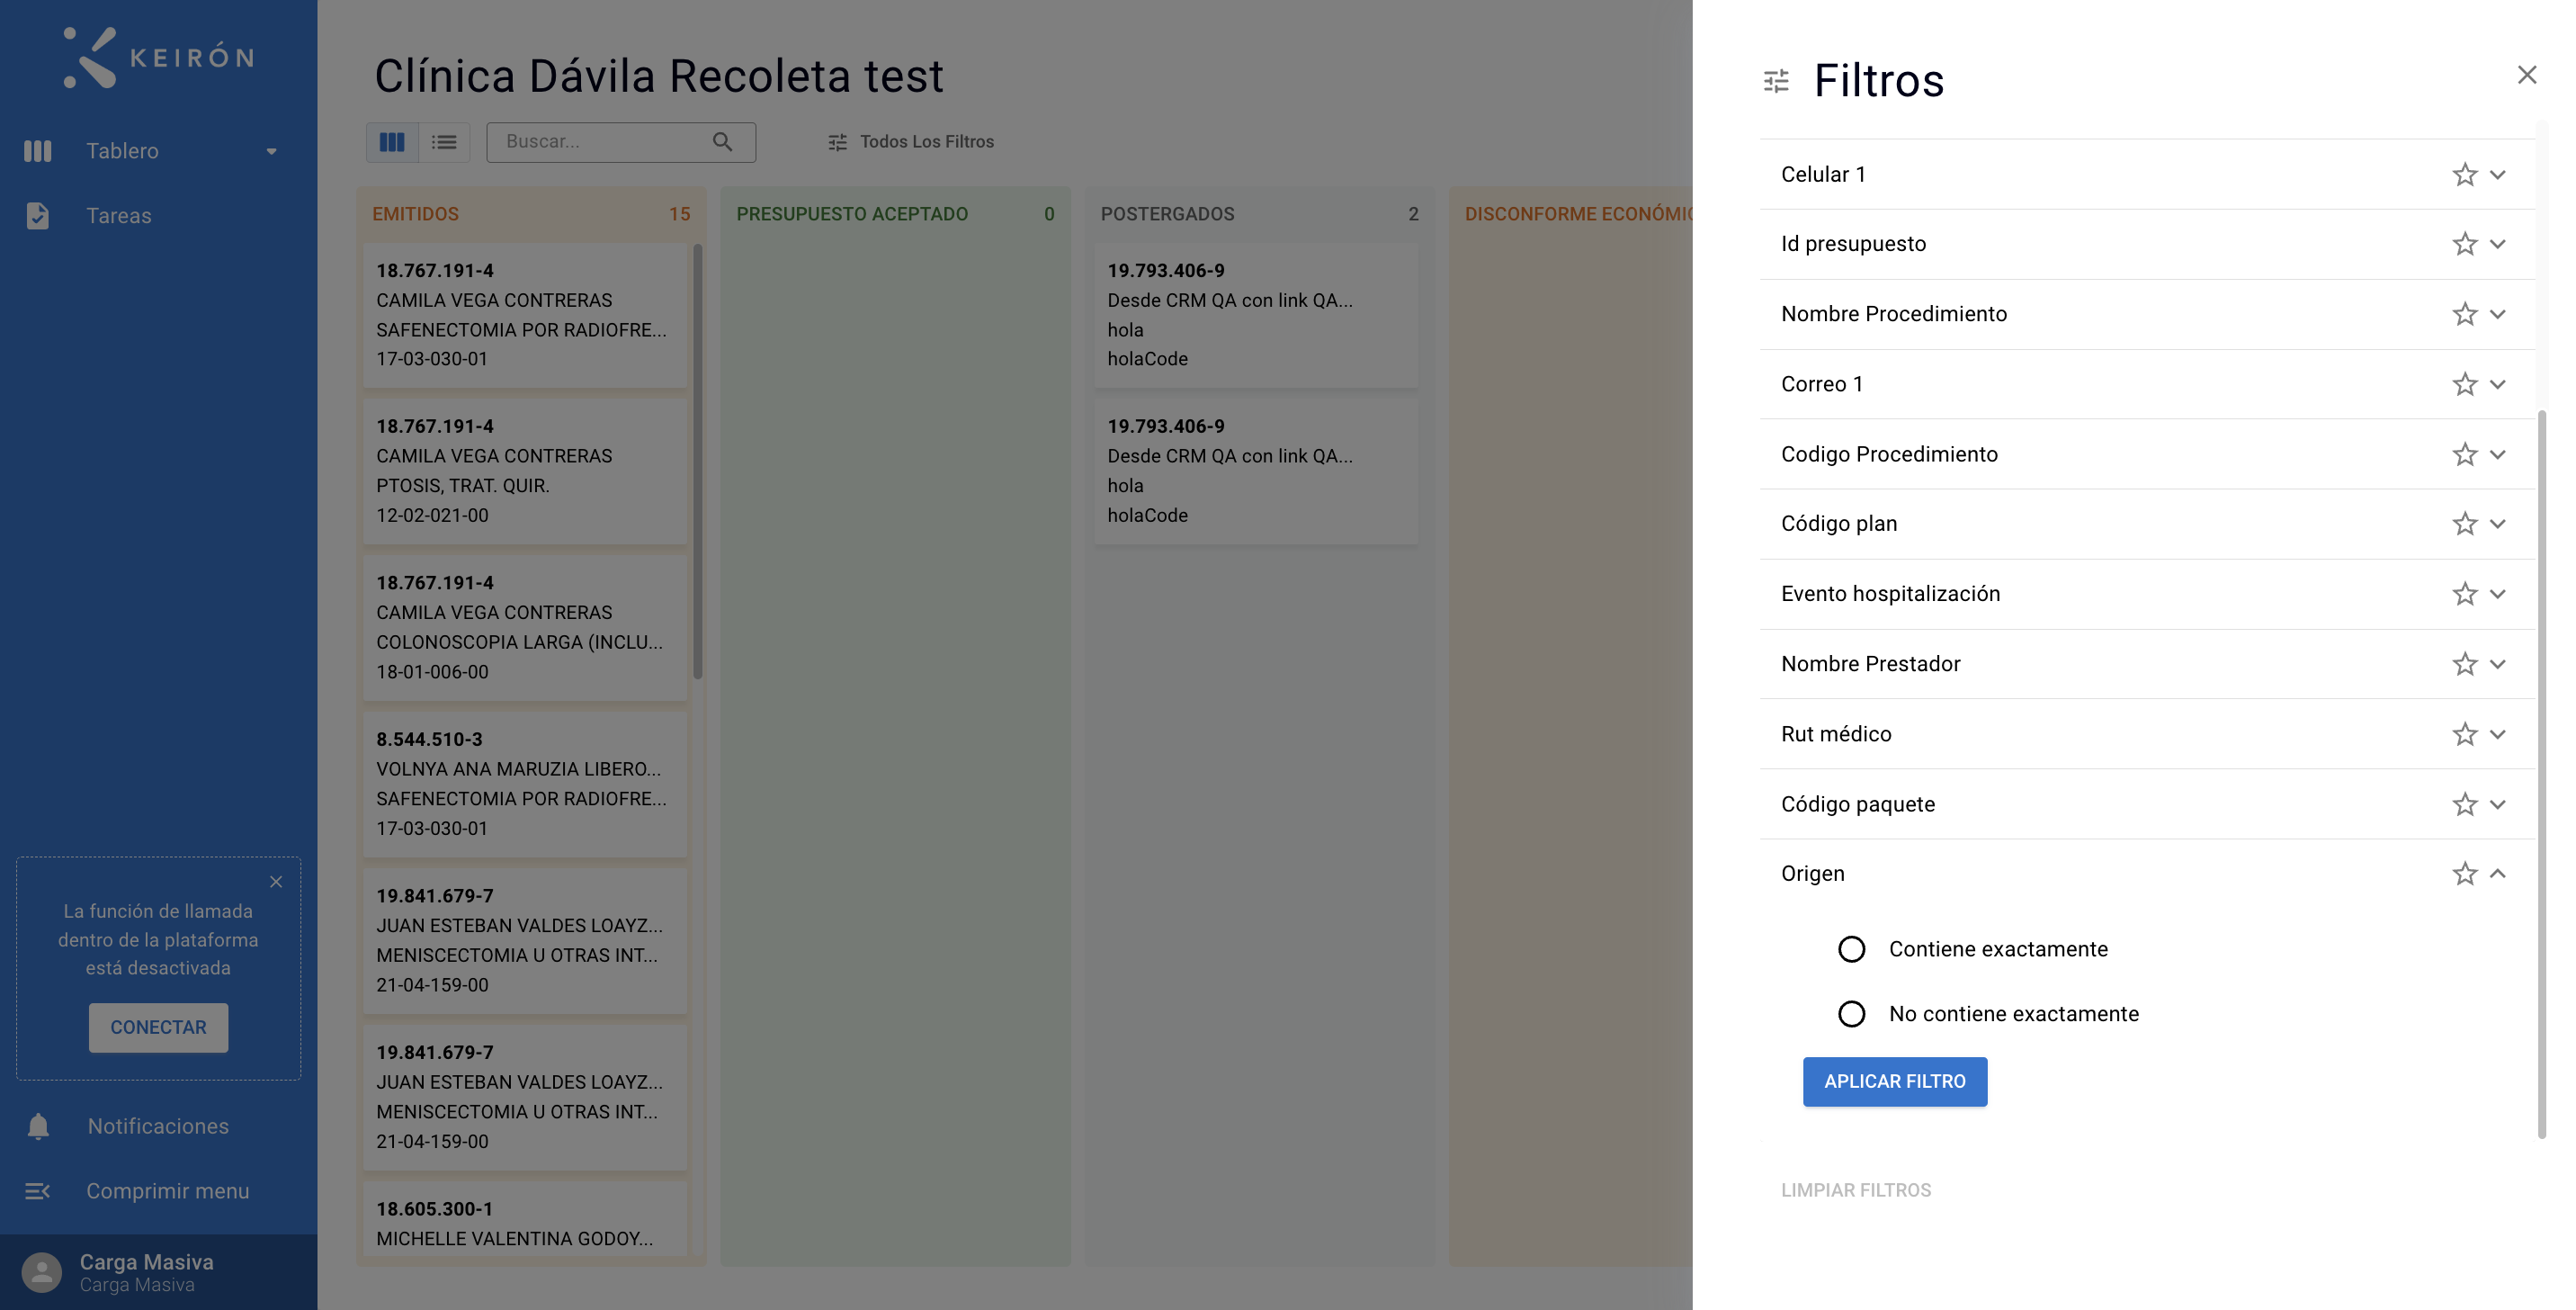Expand the Evento hospitalización filter
2576x1310 pixels.
[x=2498, y=594]
